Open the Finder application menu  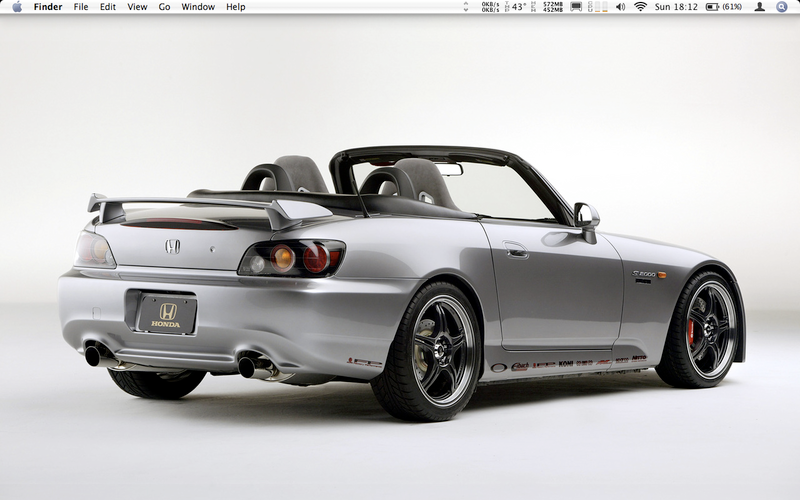pyautogui.click(x=48, y=7)
